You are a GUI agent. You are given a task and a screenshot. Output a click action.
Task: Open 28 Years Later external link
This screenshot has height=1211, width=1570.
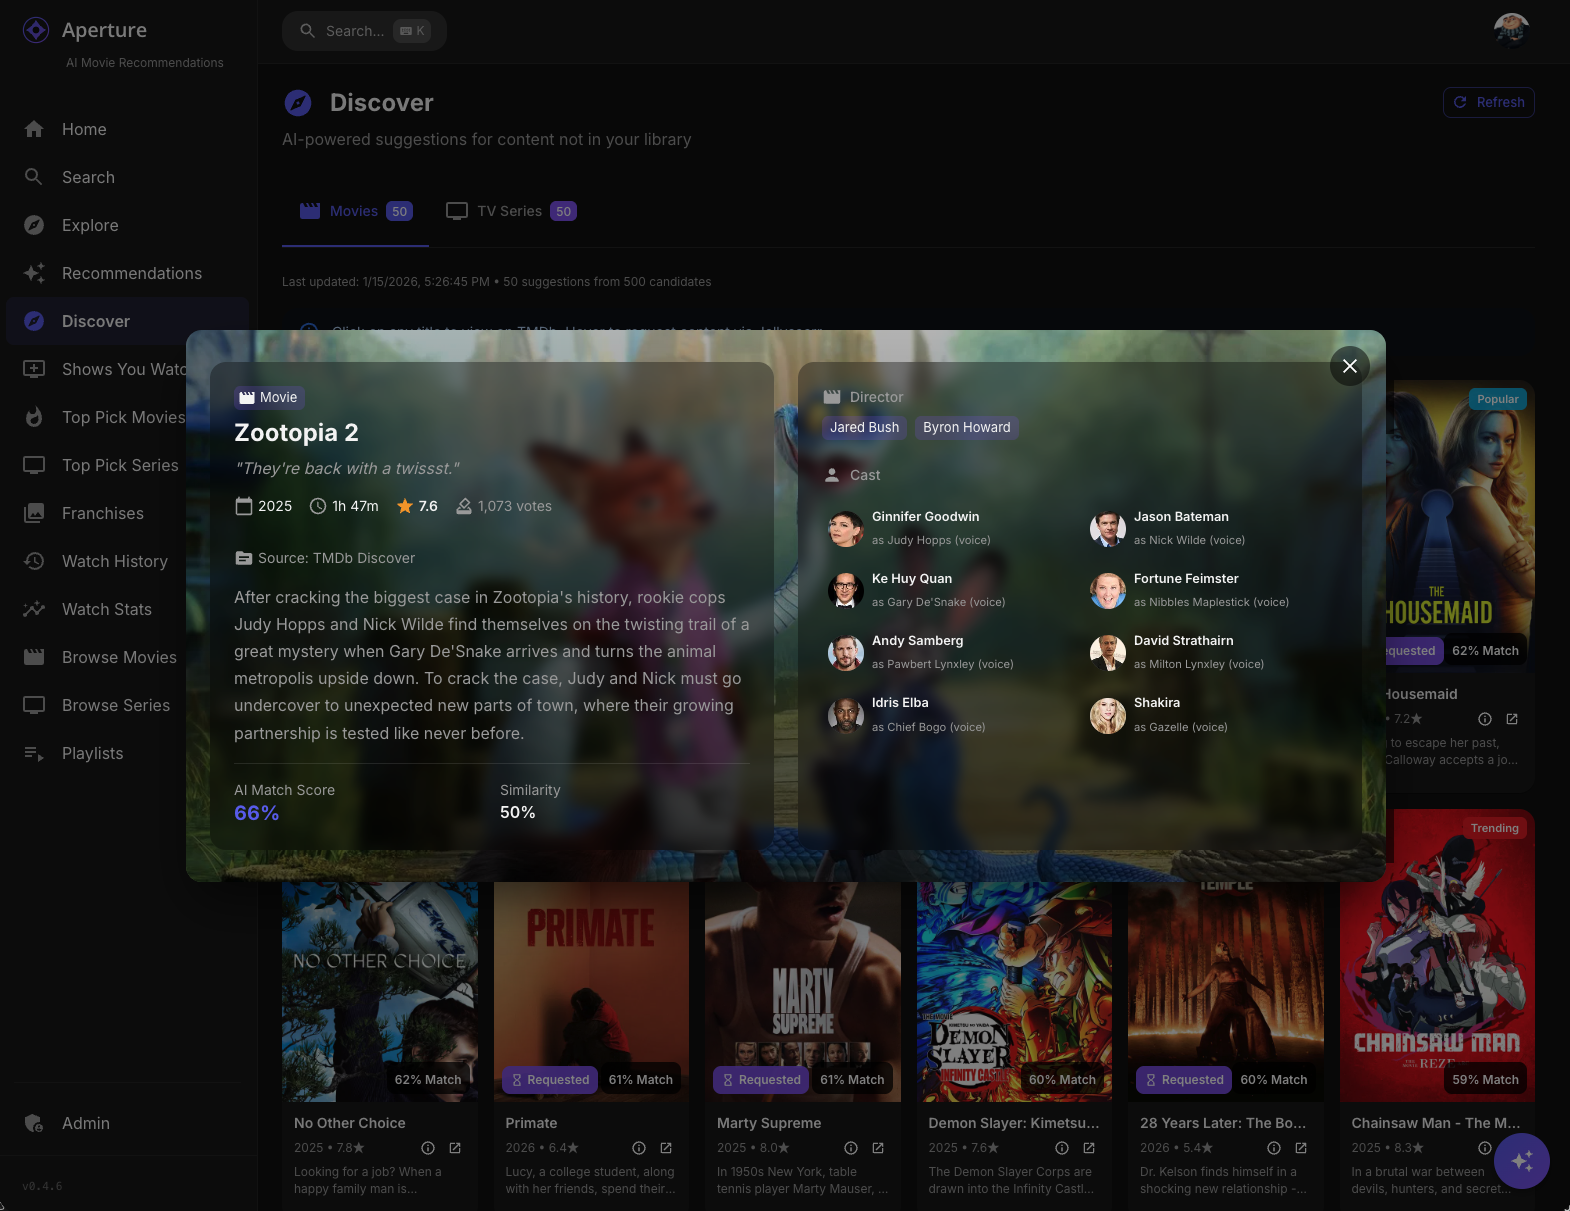(1301, 1148)
